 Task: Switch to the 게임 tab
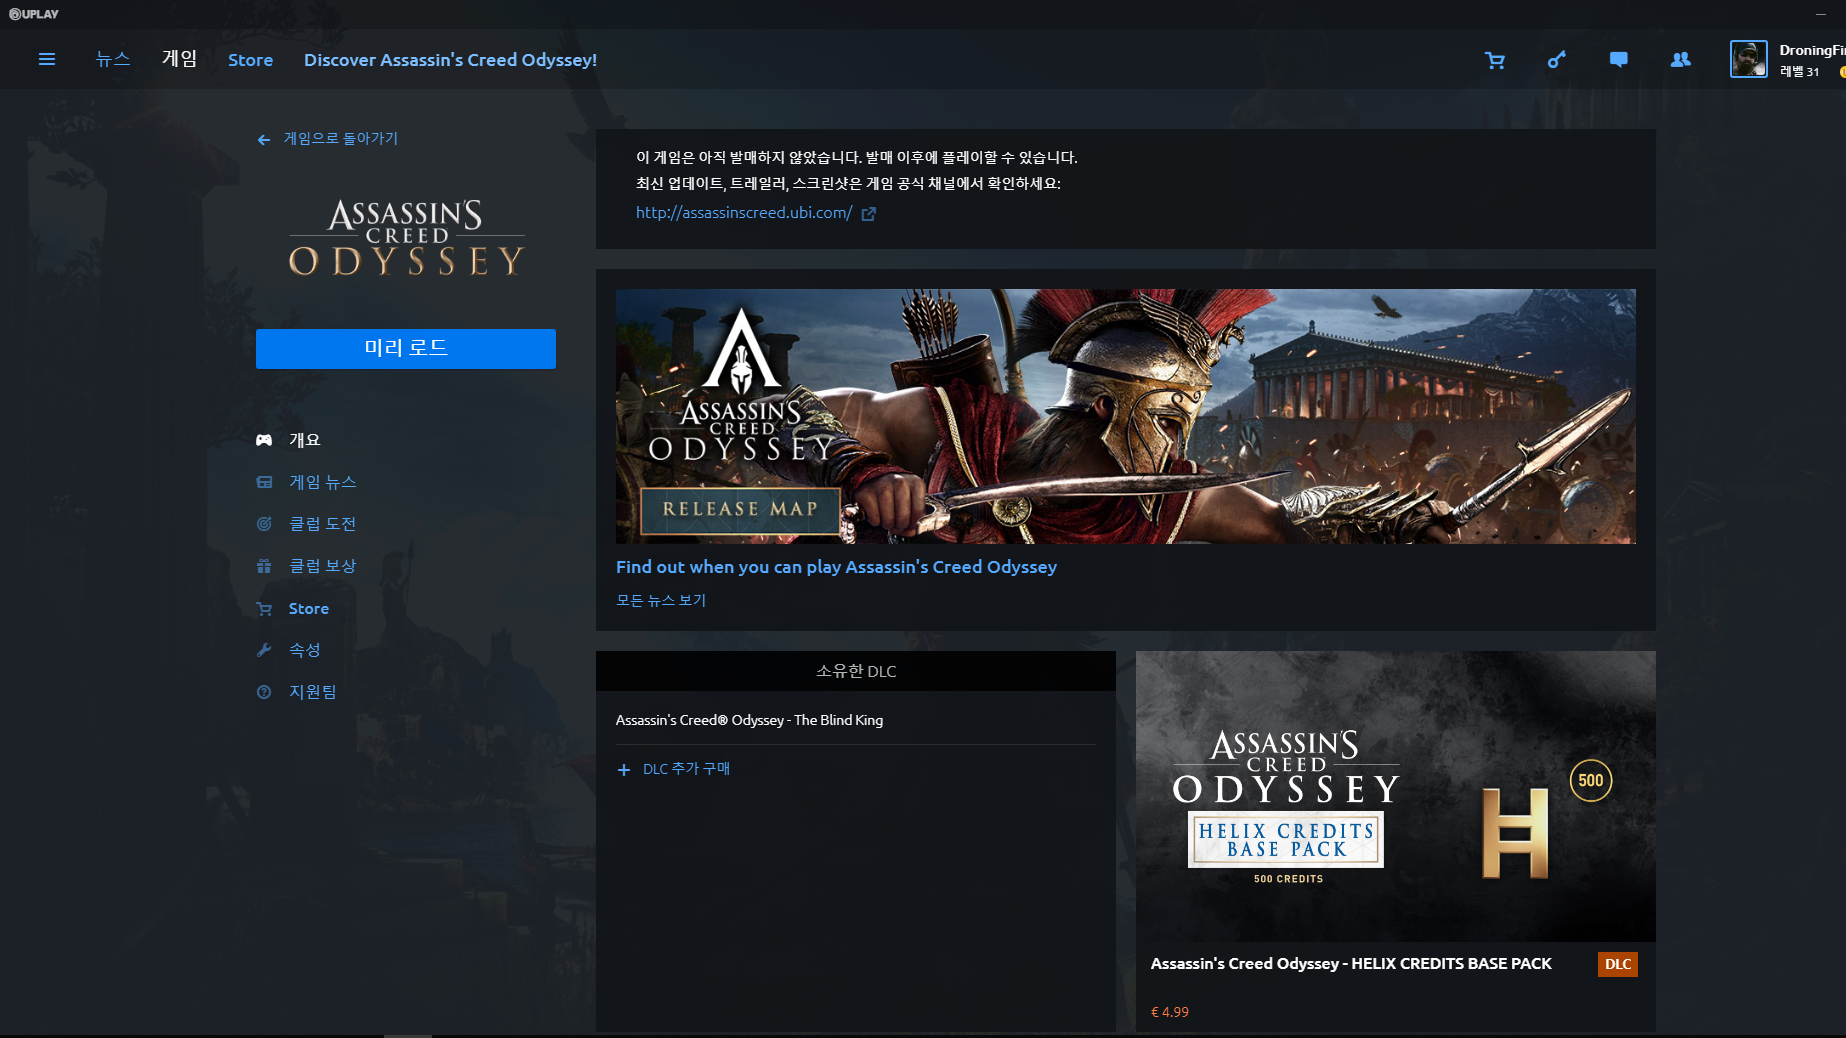pyautogui.click(x=180, y=59)
